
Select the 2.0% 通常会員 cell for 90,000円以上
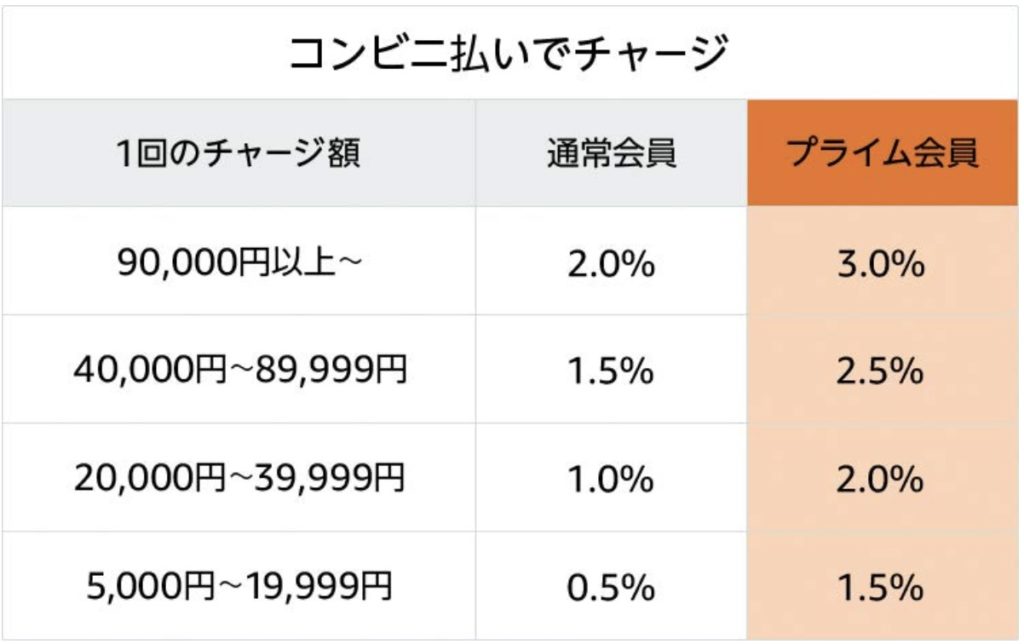pyautogui.click(x=611, y=264)
